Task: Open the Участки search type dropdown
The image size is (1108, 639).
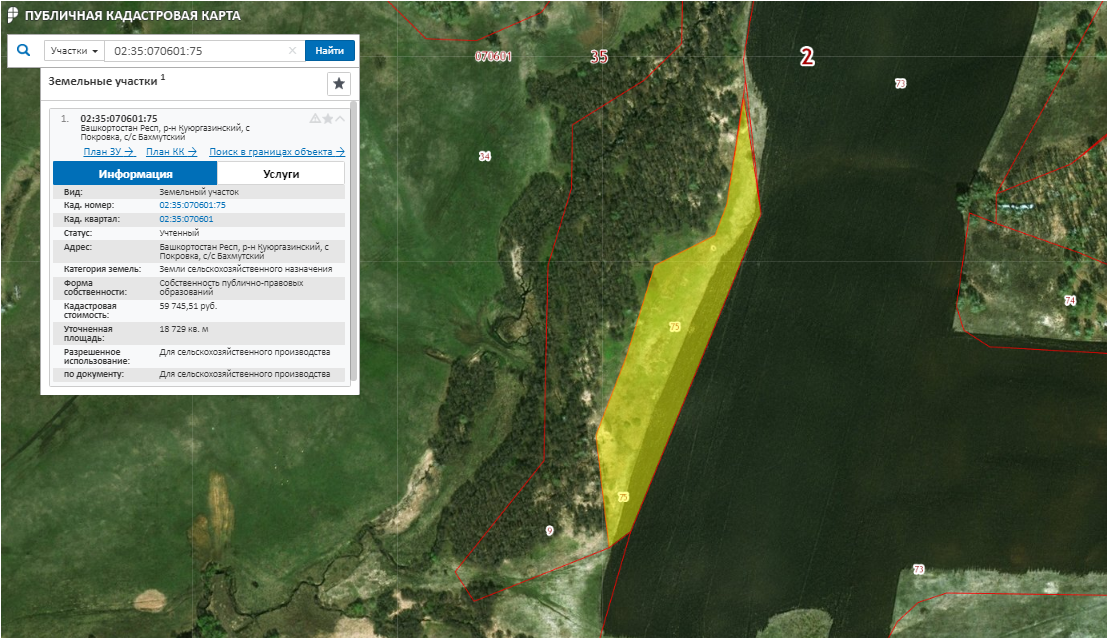Action: coord(74,51)
